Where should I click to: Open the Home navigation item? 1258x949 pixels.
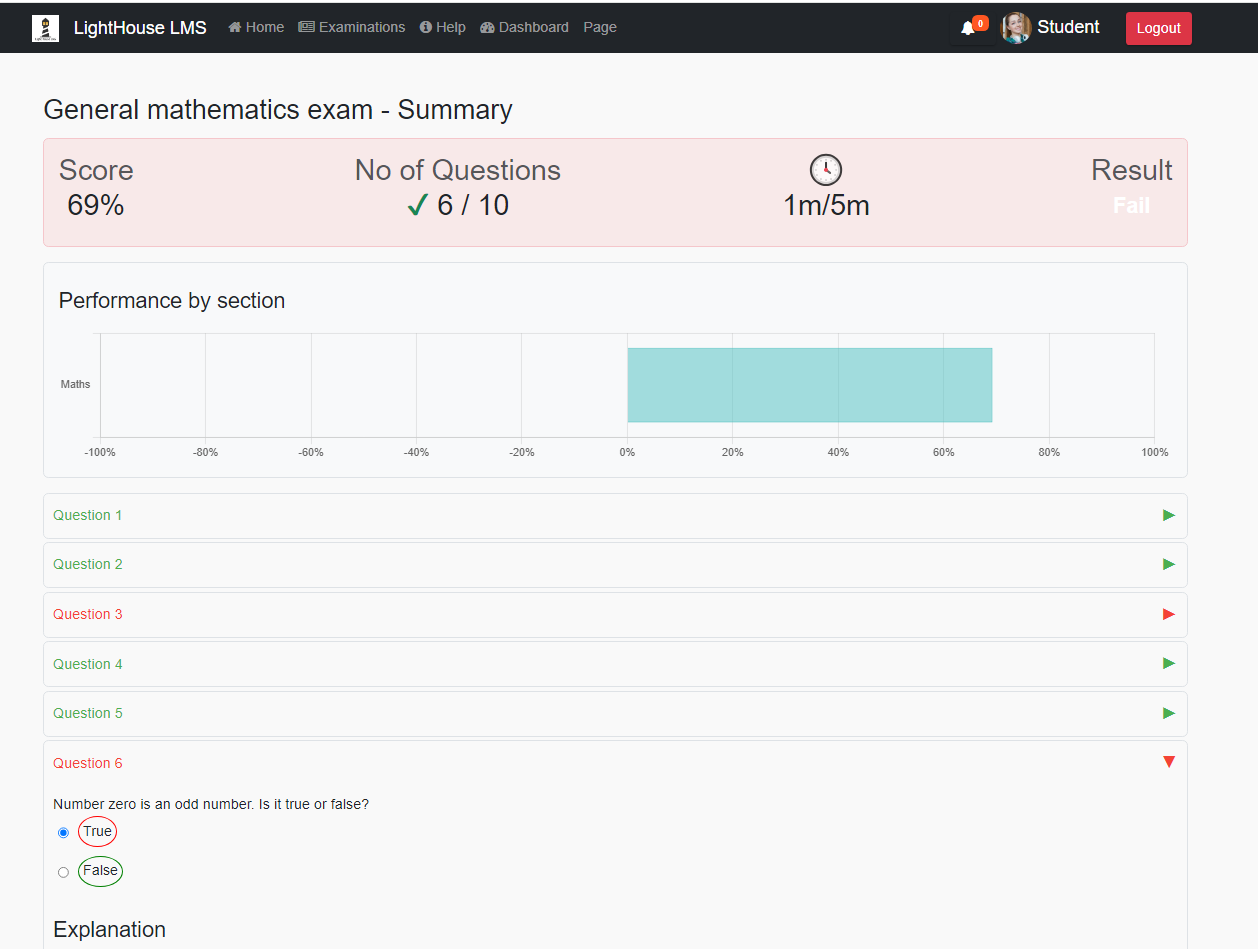[256, 27]
